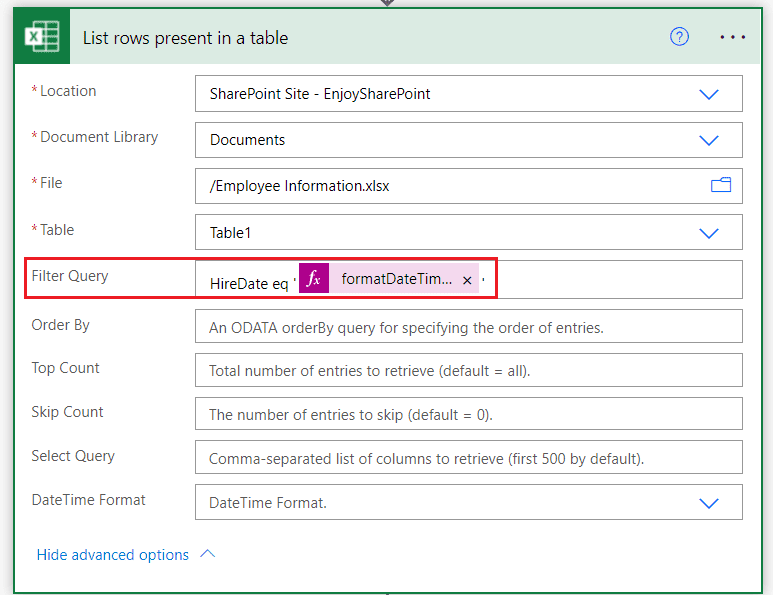Click Hide advanced options link

point(112,555)
